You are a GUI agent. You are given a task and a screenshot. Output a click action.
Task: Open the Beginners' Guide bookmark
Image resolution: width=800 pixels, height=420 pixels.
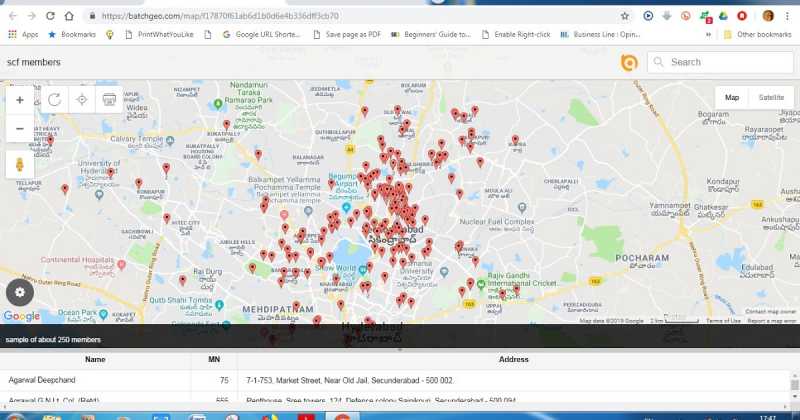pos(431,35)
